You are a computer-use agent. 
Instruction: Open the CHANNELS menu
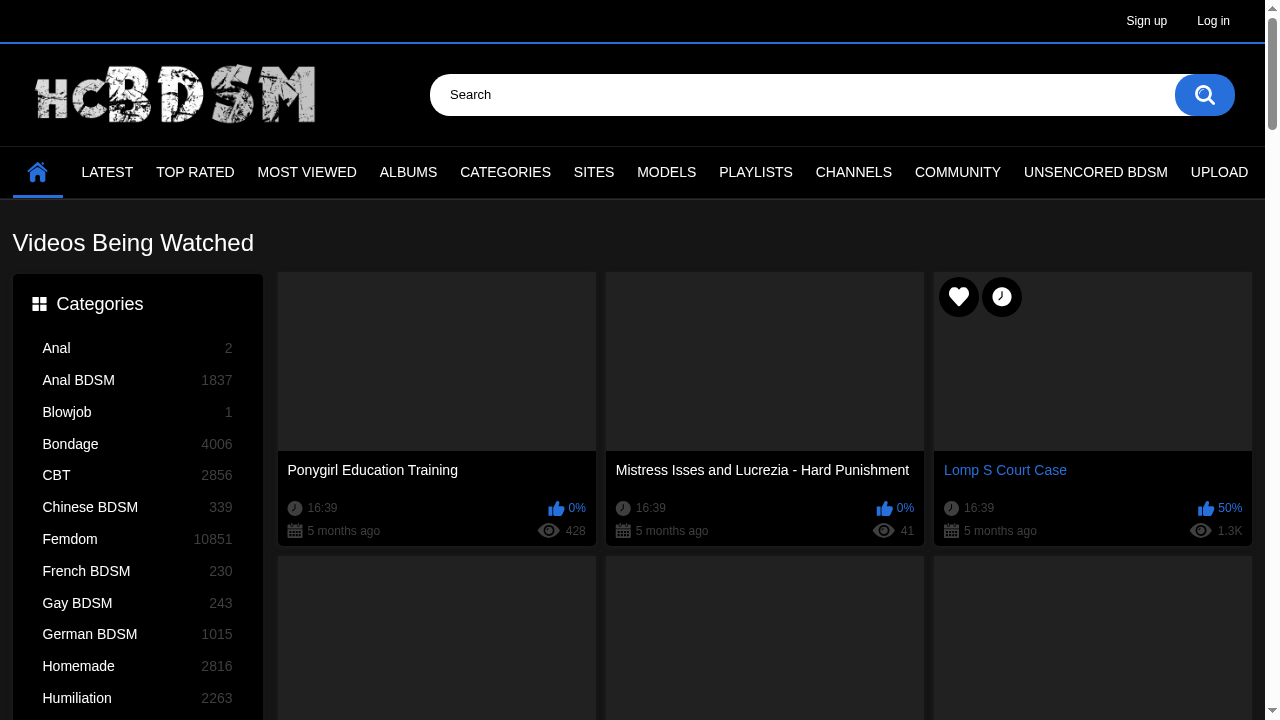tap(853, 172)
